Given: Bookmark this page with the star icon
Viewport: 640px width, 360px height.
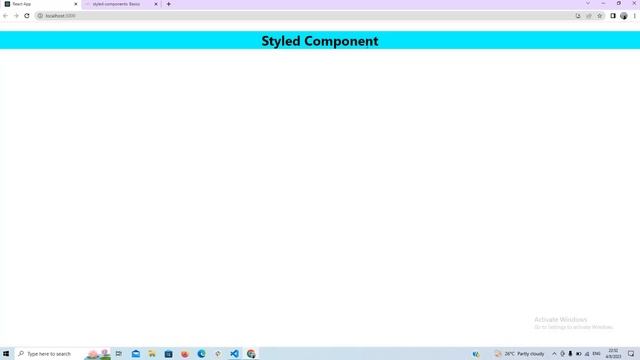Looking at the screenshot, I should coord(600,16).
